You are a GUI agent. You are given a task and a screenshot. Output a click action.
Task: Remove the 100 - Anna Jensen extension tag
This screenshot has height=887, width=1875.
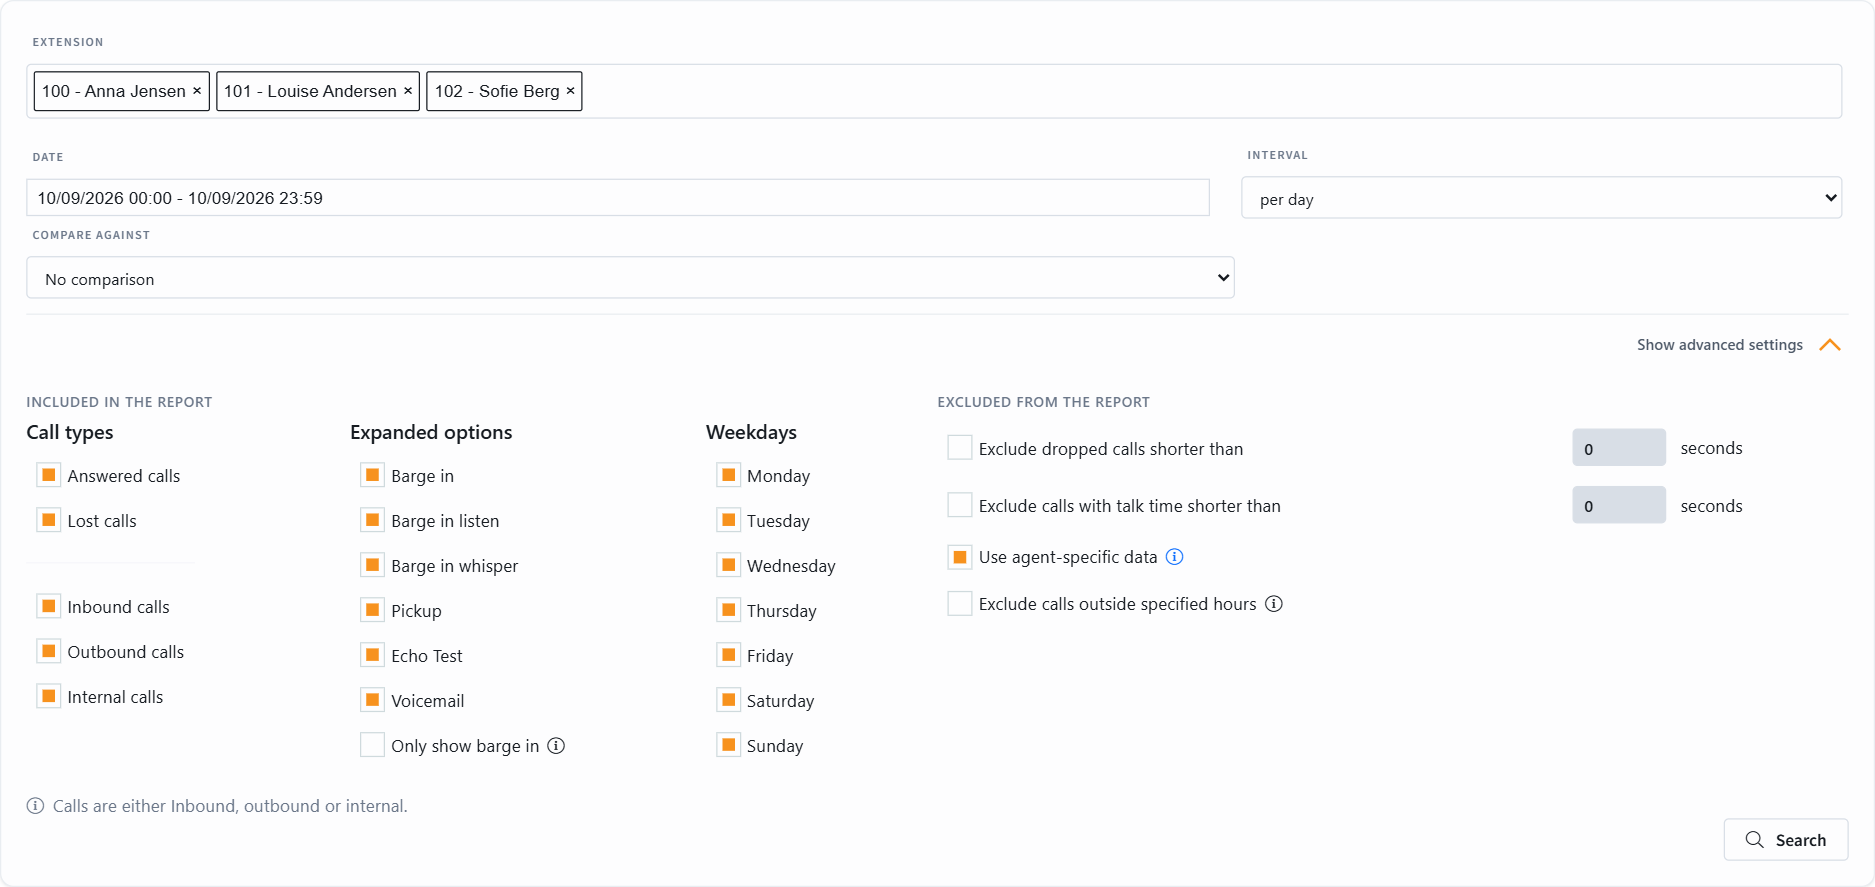197,91
